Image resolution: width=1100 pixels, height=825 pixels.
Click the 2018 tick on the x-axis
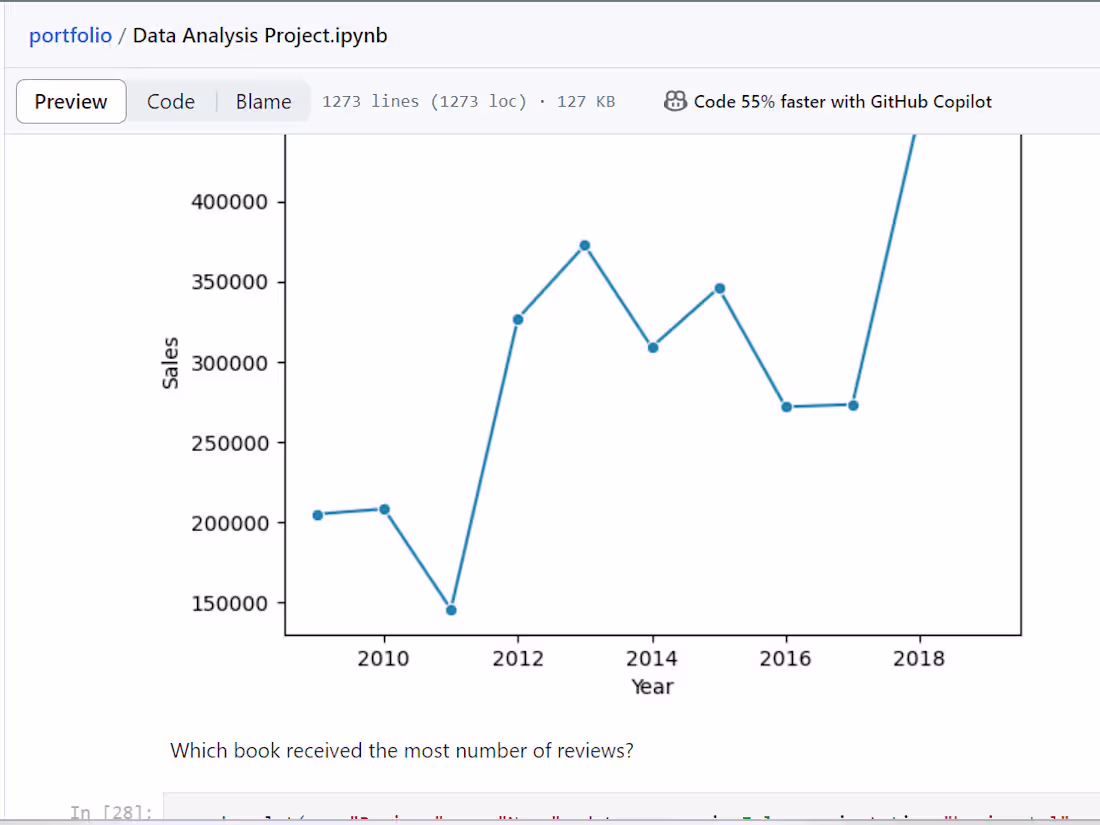pyautogui.click(x=919, y=658)
